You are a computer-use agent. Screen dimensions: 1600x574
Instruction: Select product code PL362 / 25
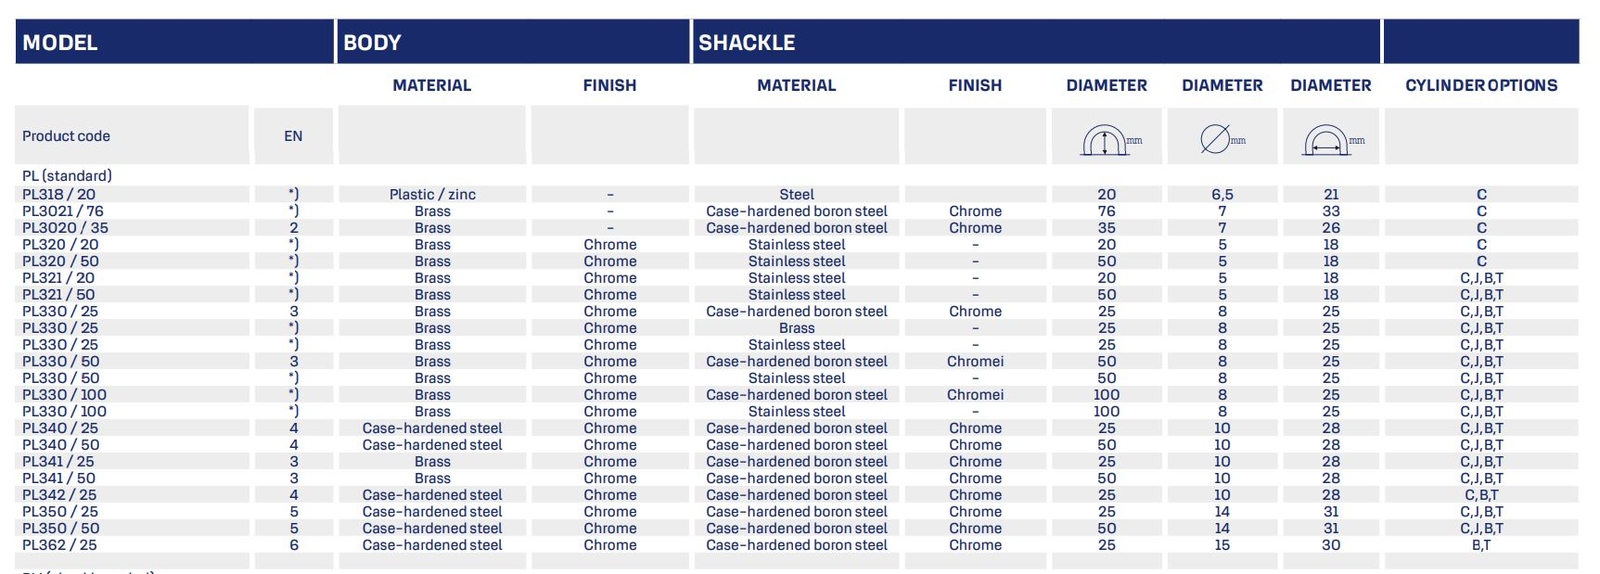click(60, 545)
